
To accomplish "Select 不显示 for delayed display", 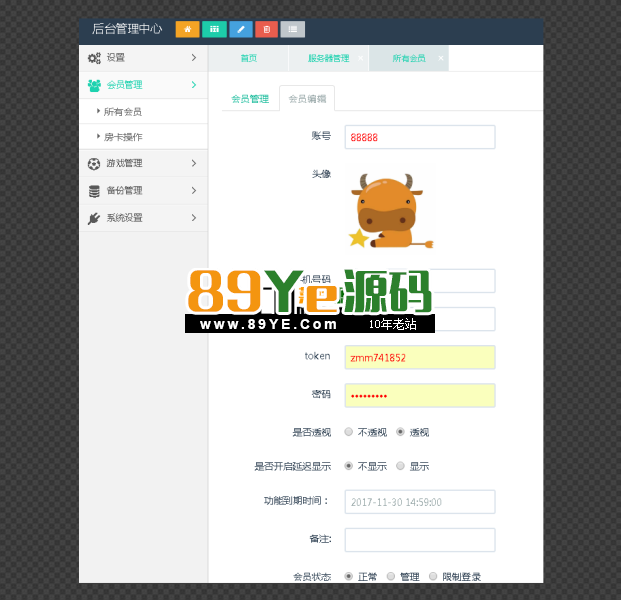I will 349,466.
